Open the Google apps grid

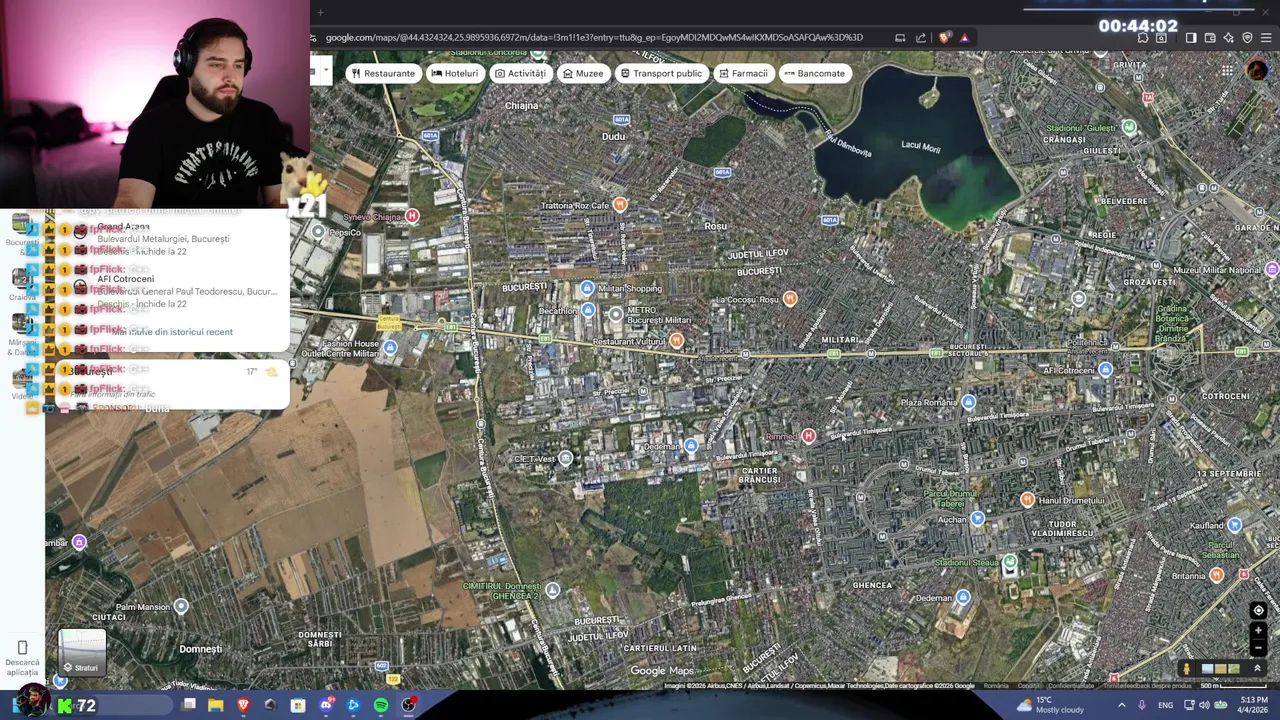click(x=1227, y=71)
